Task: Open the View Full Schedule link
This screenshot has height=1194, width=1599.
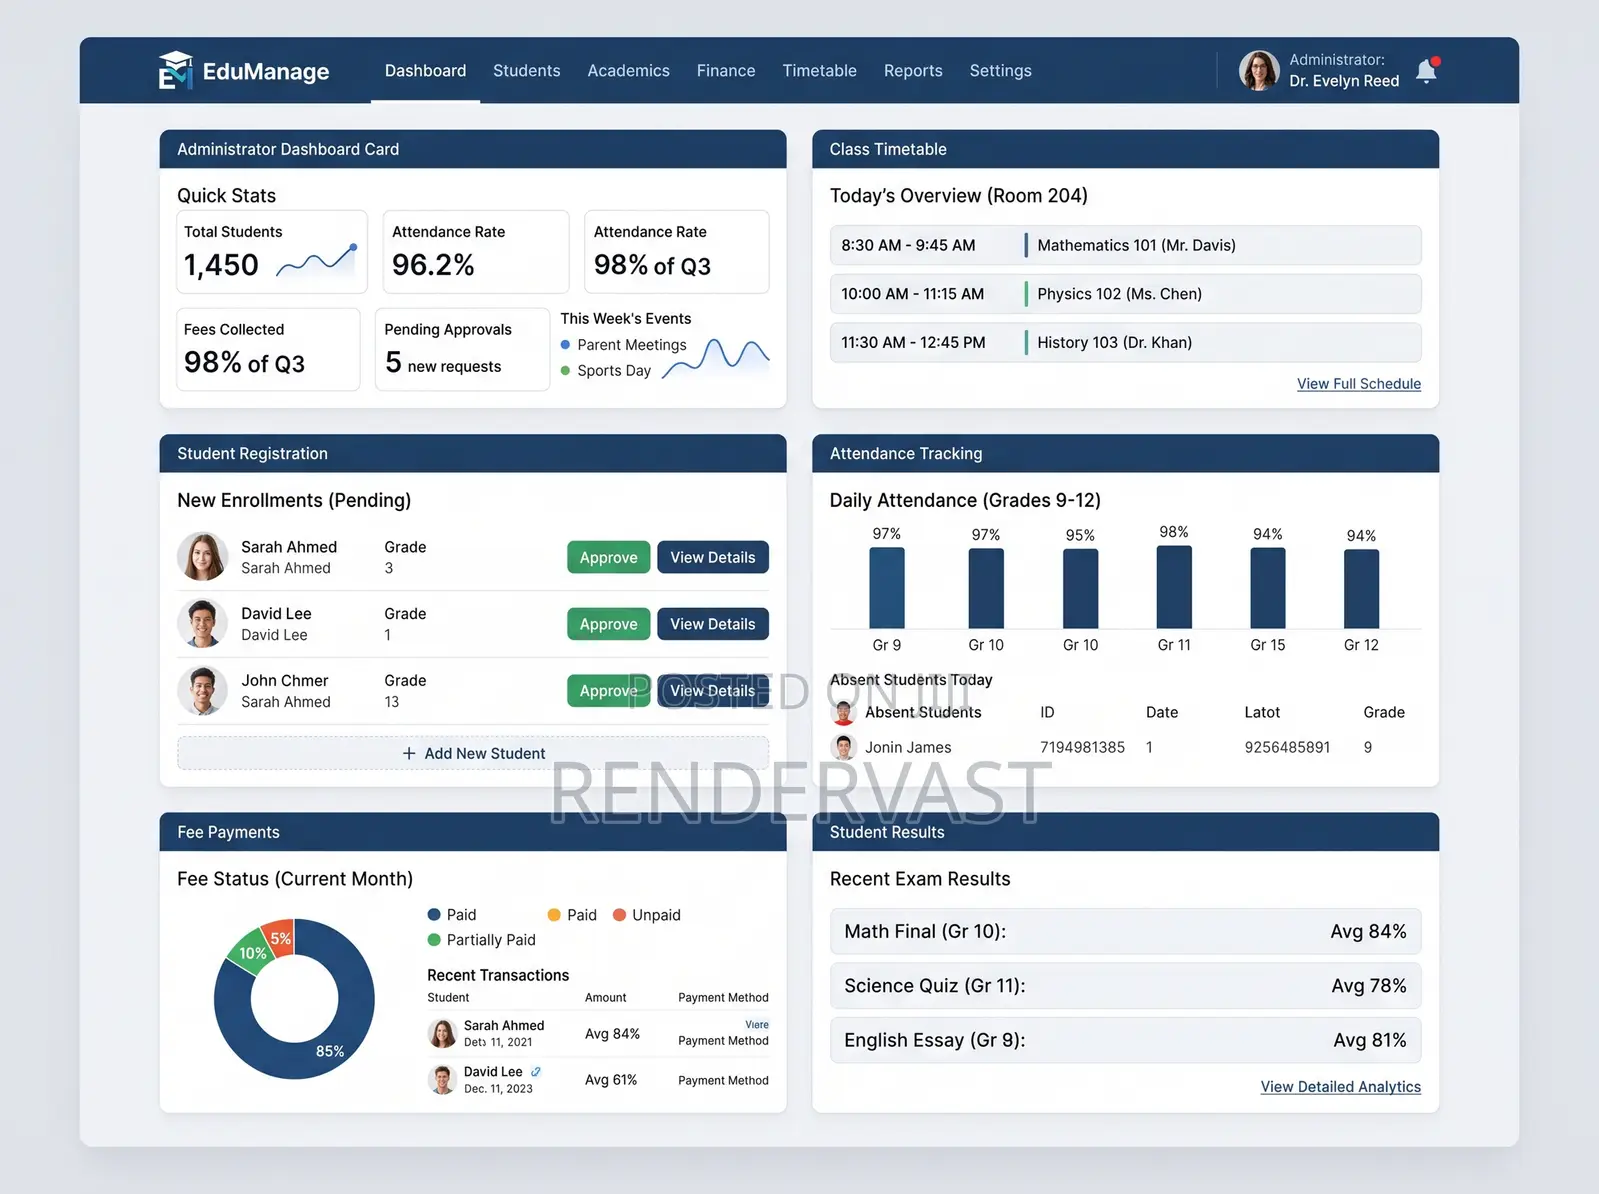Action: coord(1358,384)
